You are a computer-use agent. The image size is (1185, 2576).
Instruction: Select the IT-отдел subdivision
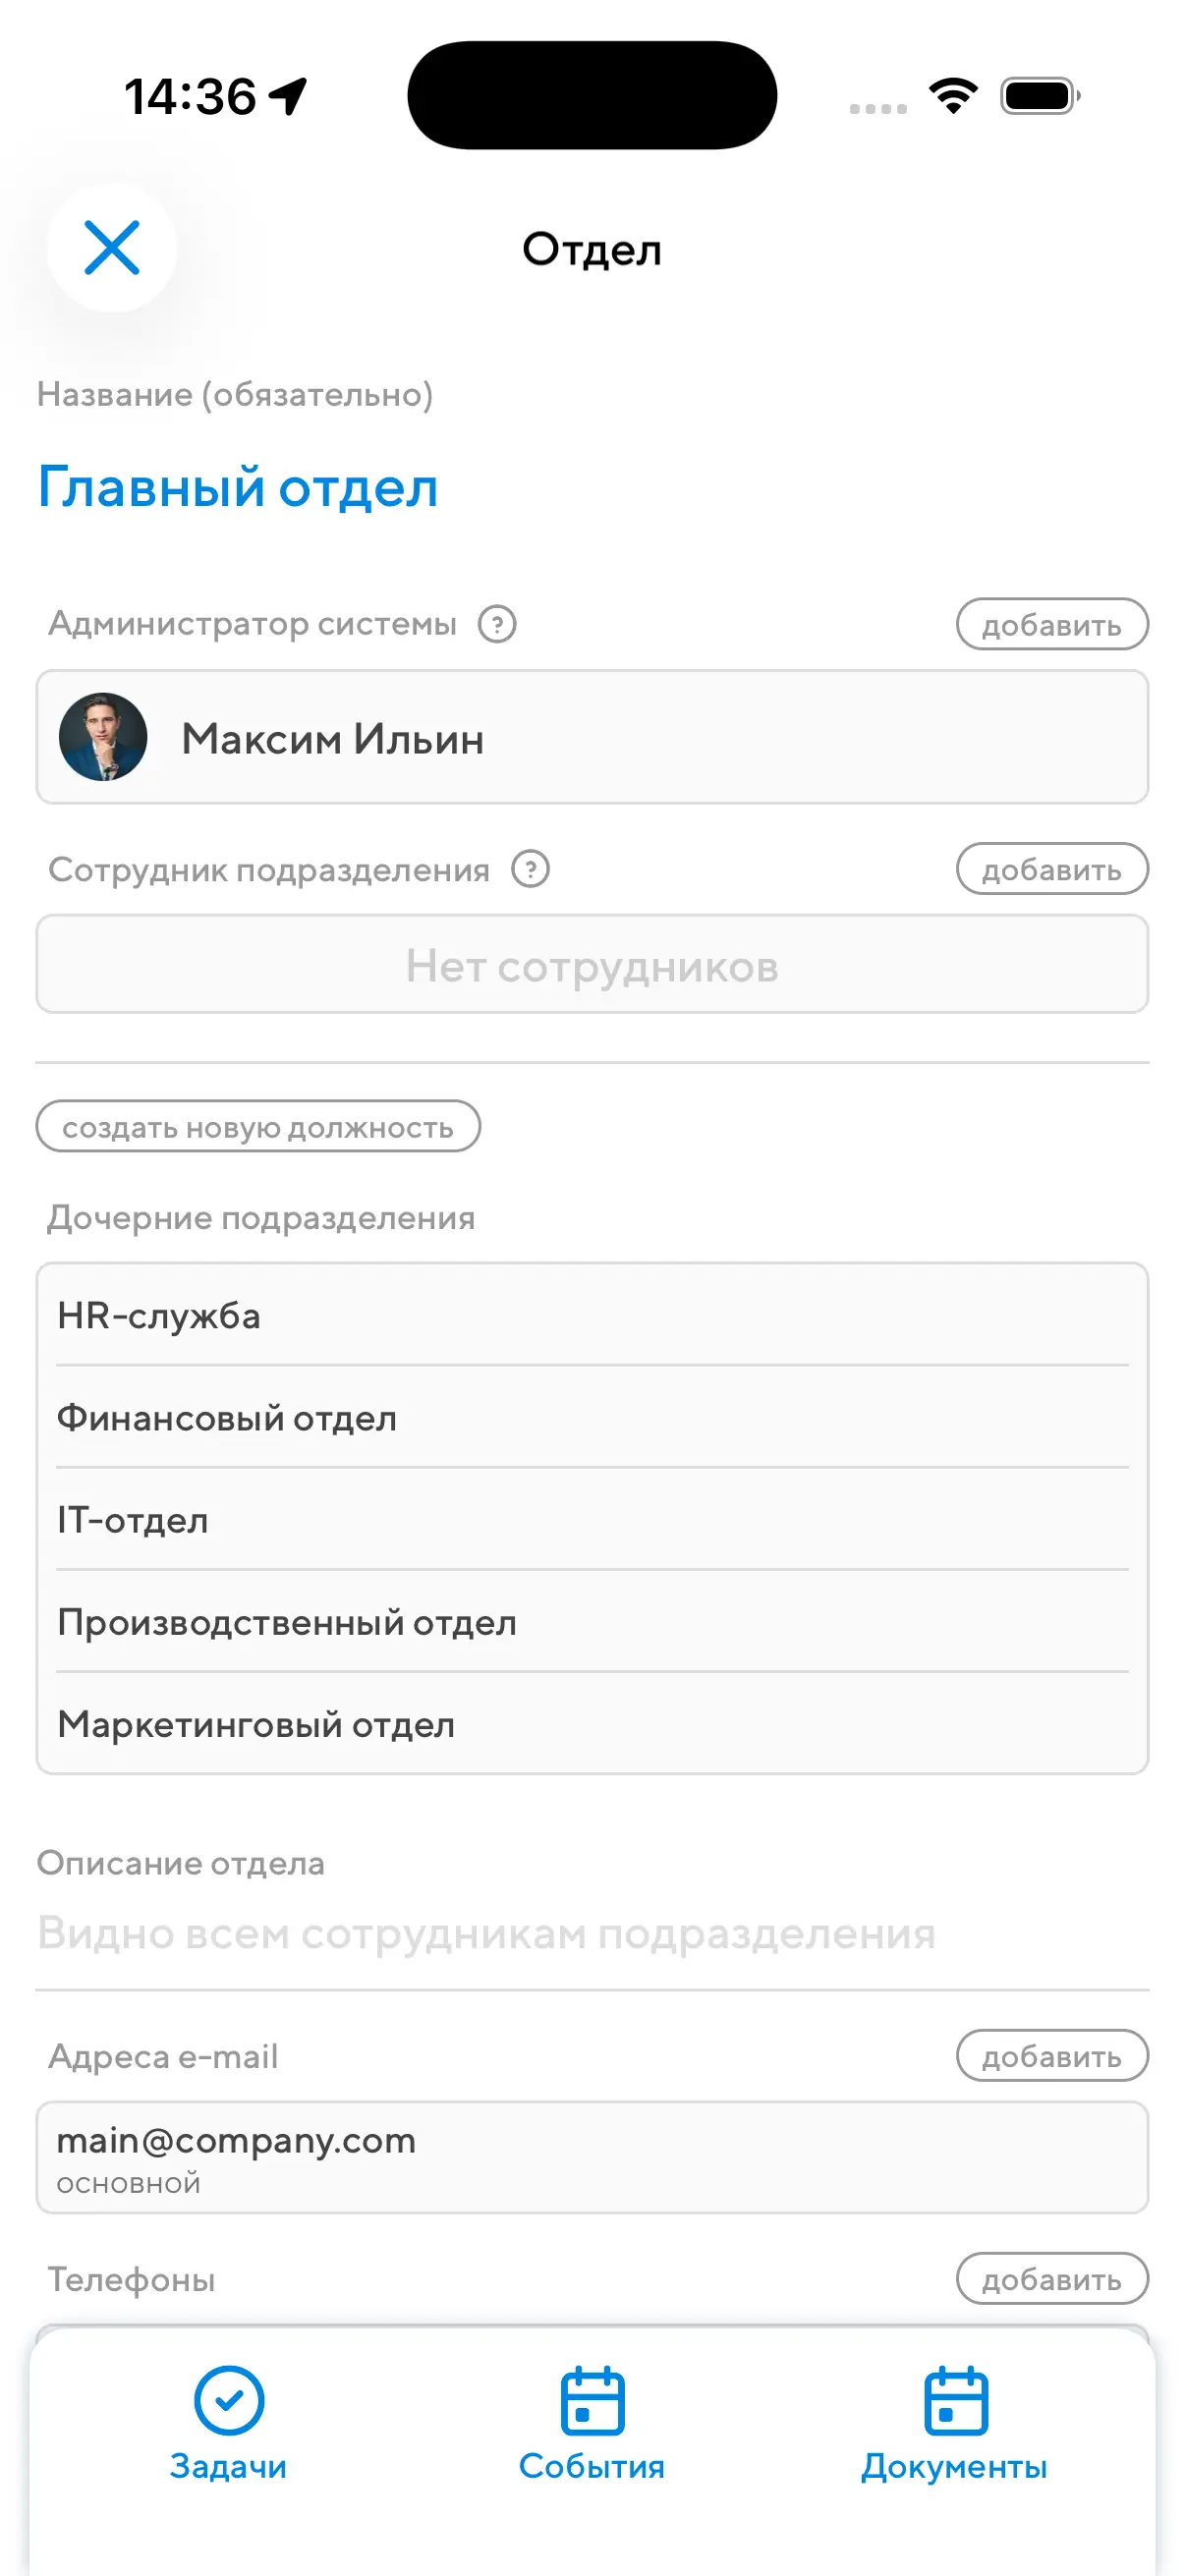tap(592, 1520)
